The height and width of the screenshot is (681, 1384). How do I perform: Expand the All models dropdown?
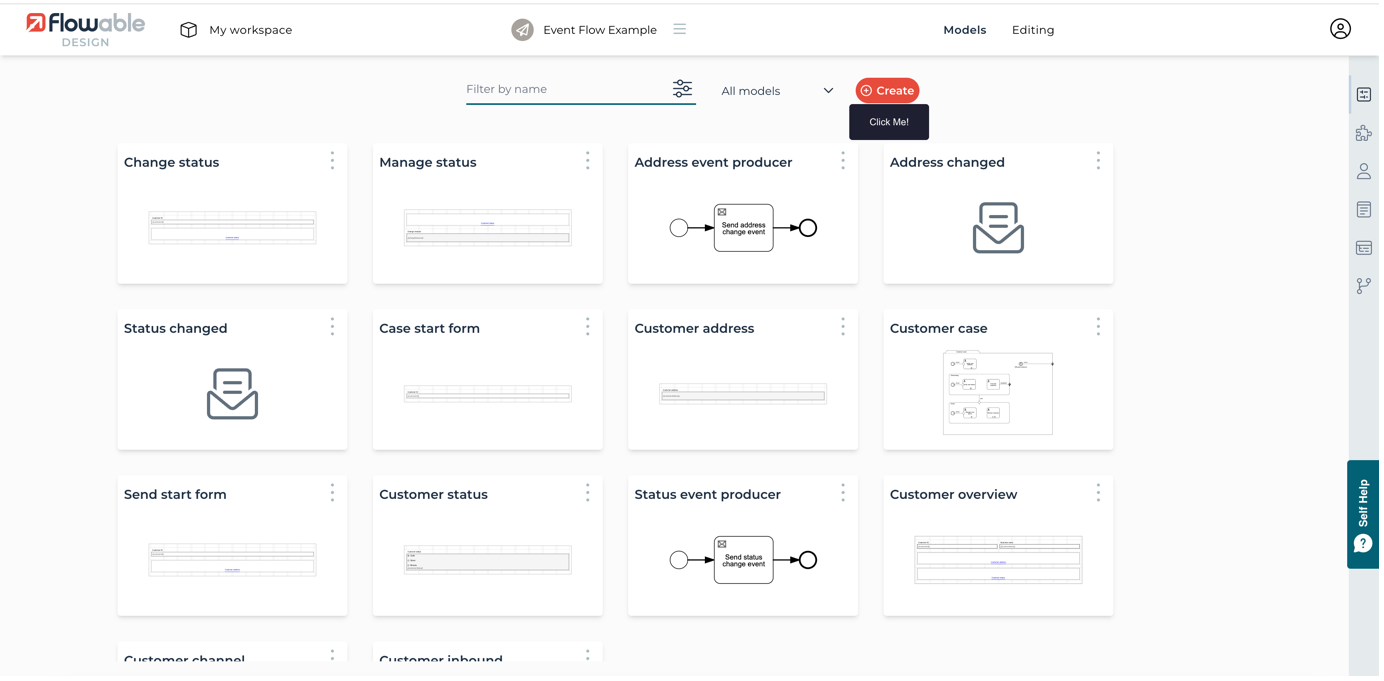777,91
